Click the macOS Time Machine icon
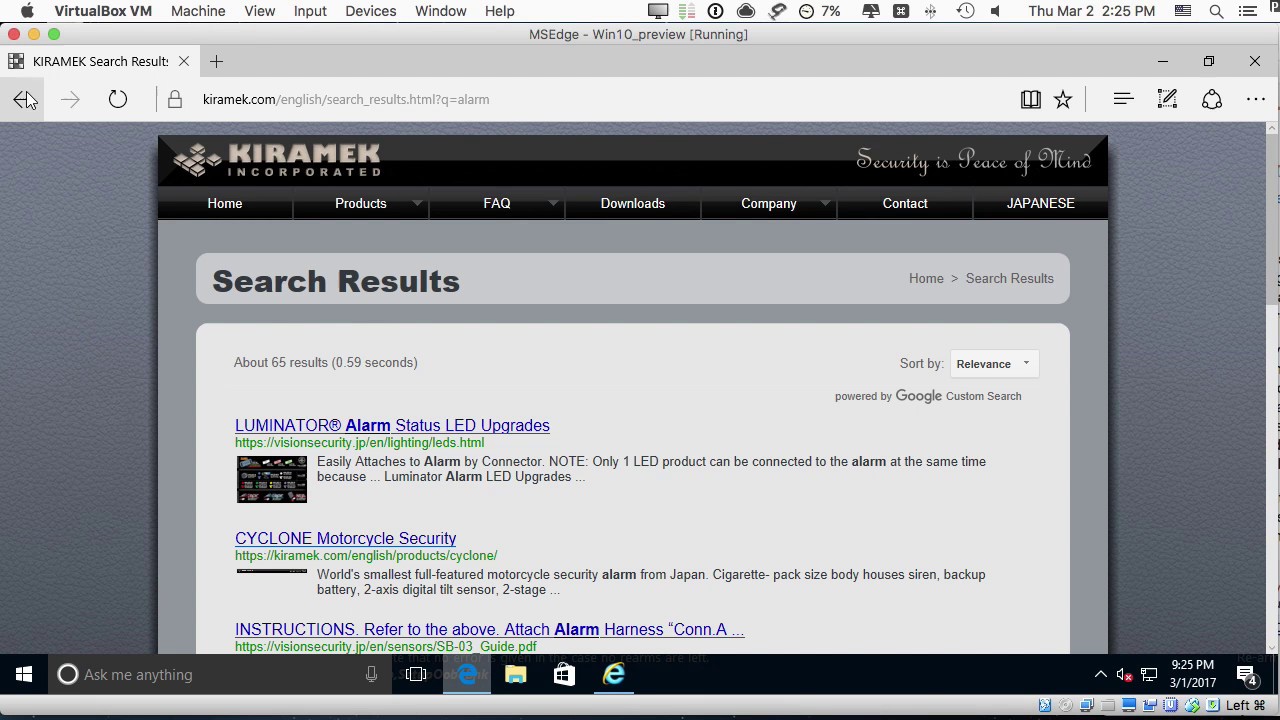Viewport: 1280px width, 720px height. click(x=965, y=11)
